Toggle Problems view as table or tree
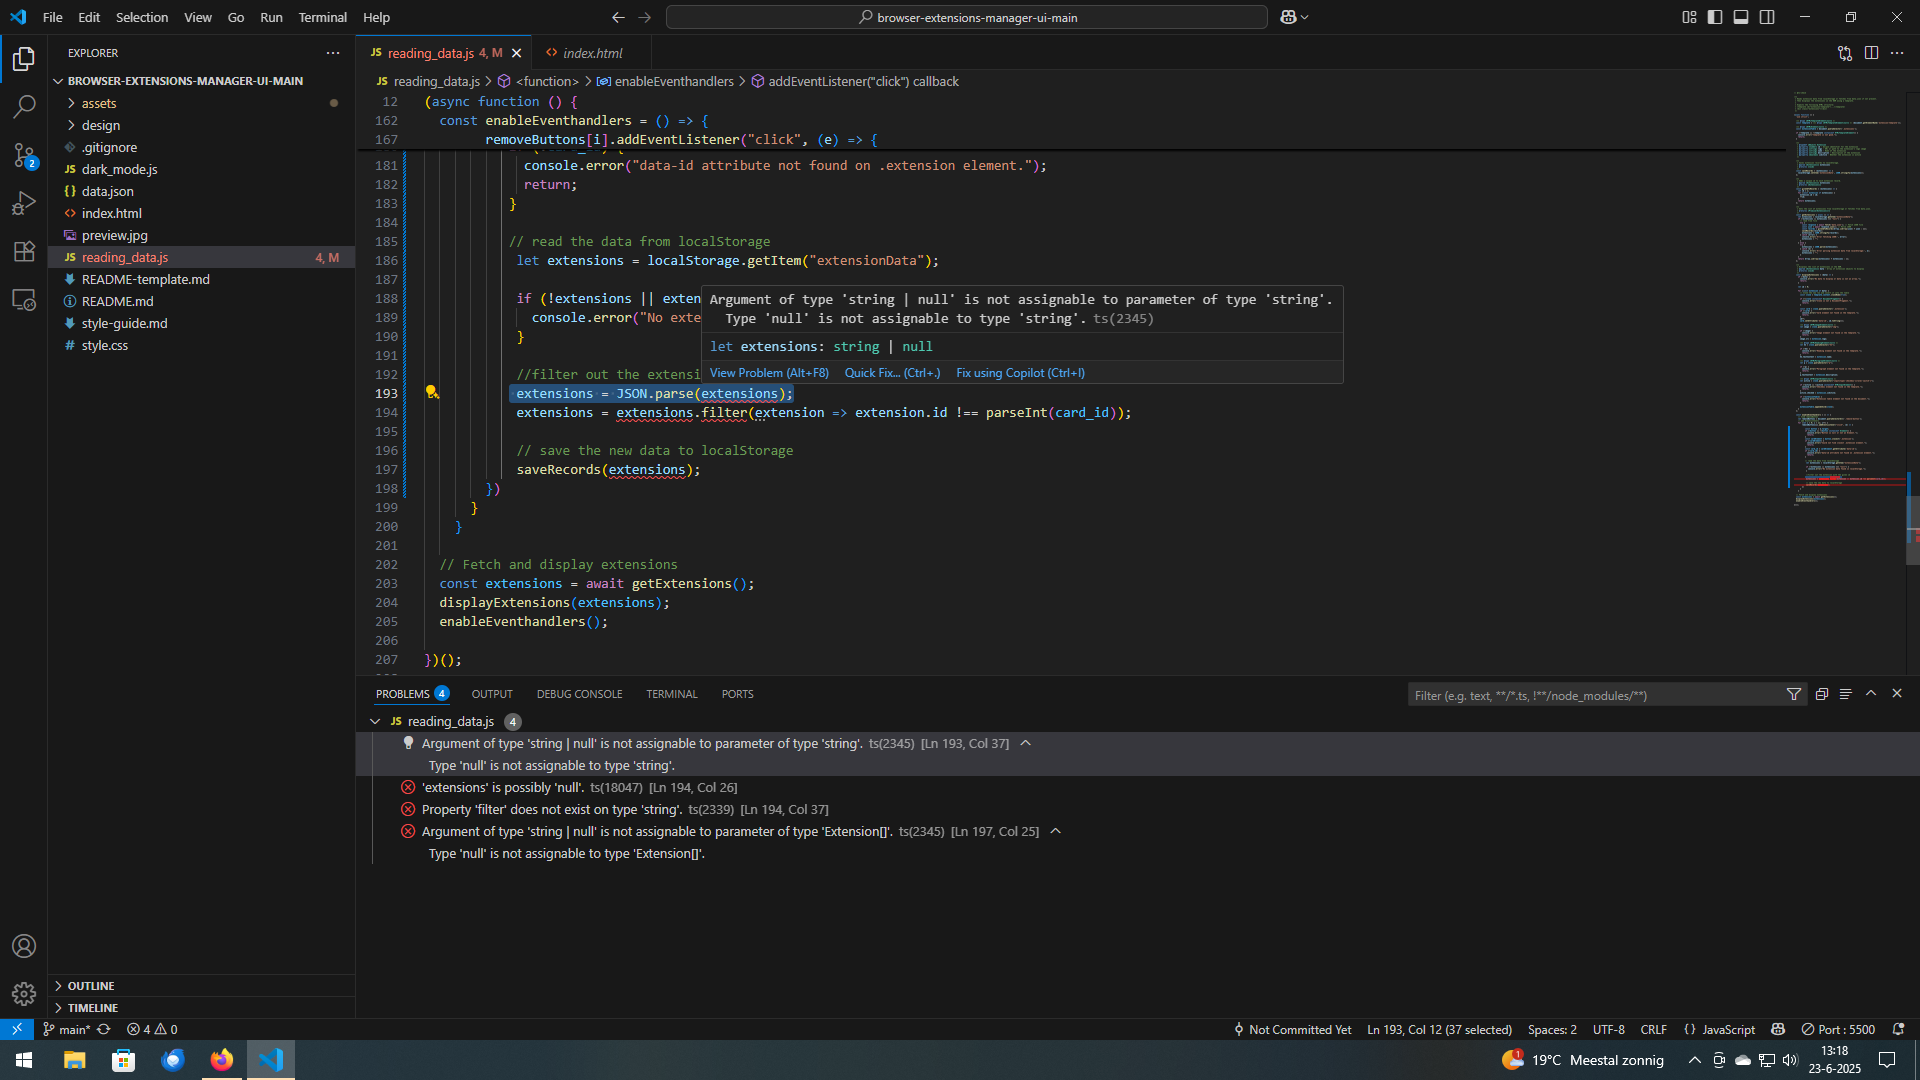This screenshot has width=1920, height=1080. pyautogui.click(x=1845, y=694)
